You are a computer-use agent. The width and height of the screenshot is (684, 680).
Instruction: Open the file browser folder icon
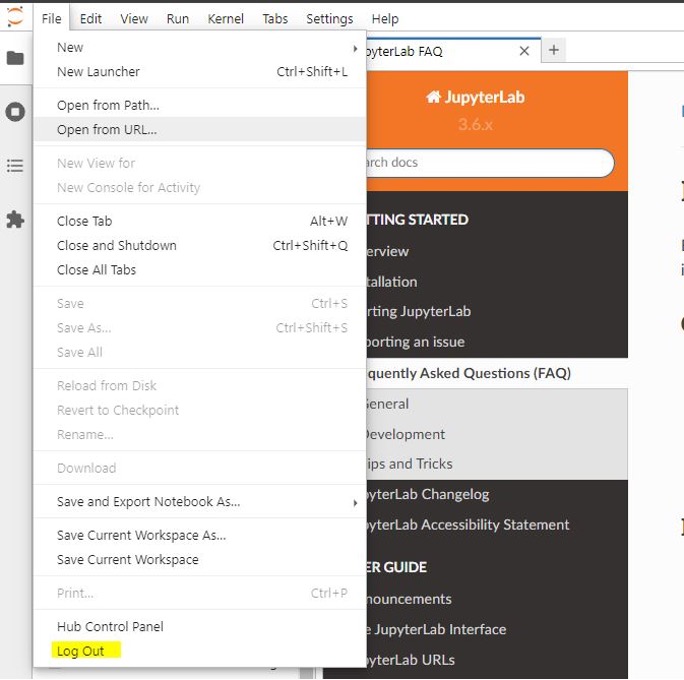15,58
